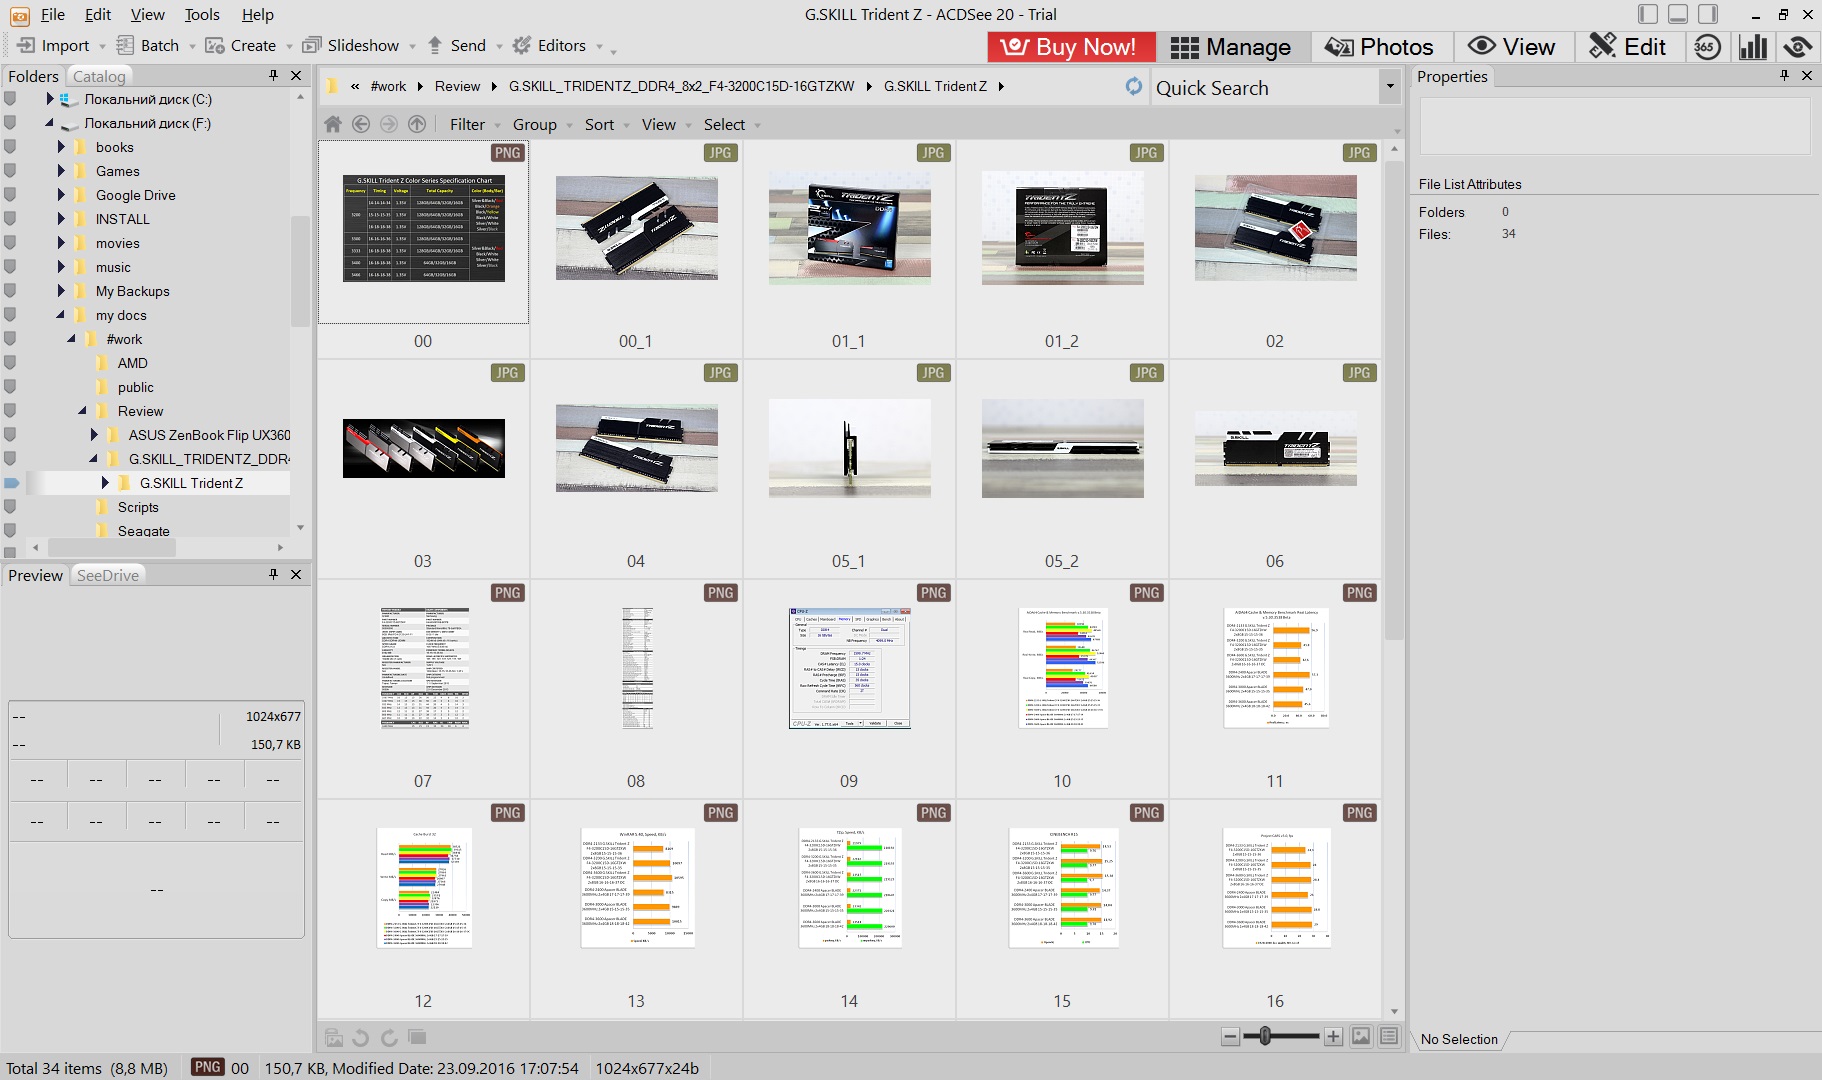
Task: Toggle Easy-Select box for music folder
Action: coord(10,267)
